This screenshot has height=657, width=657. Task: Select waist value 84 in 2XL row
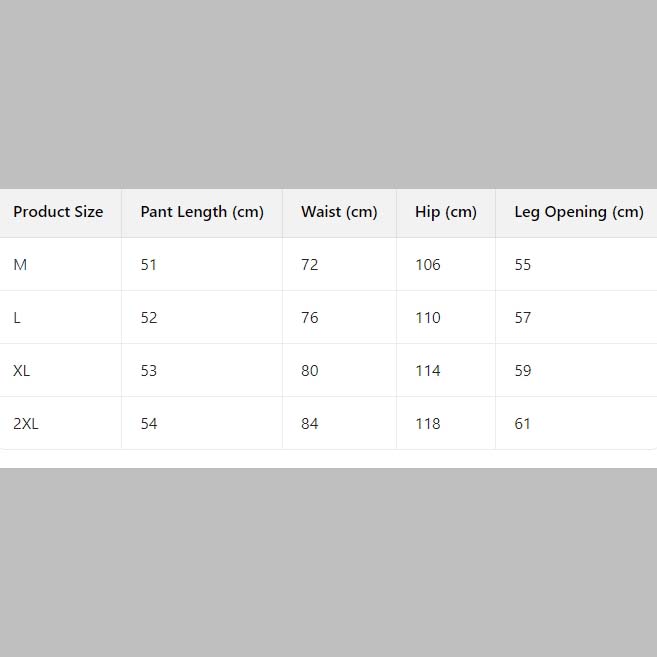pyautogui.click(x=310, y=424)
